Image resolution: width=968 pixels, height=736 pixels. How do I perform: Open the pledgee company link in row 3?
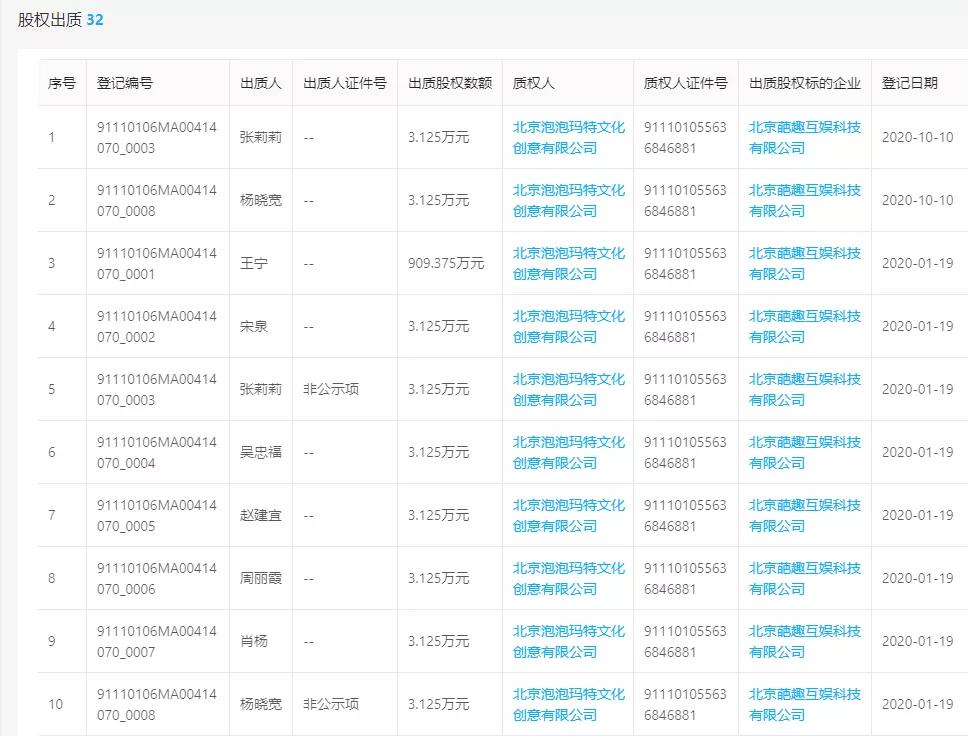point(566,262)
